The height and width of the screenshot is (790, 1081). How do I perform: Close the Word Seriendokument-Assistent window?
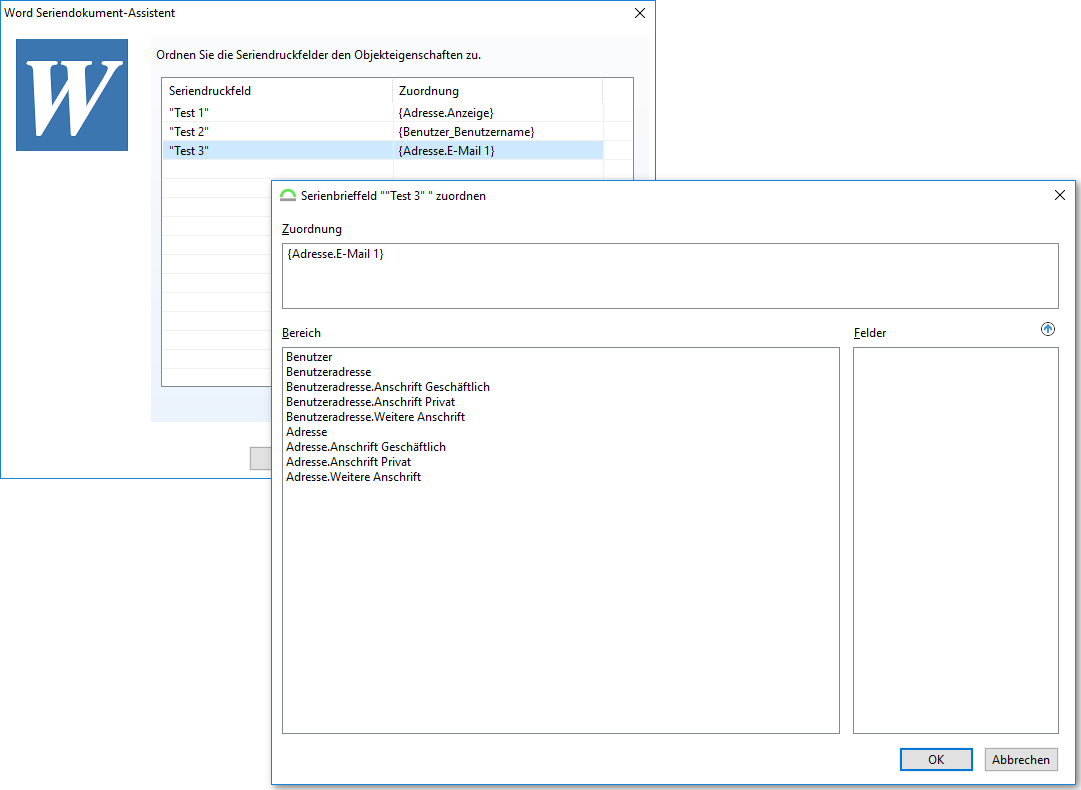coord(640,13)
